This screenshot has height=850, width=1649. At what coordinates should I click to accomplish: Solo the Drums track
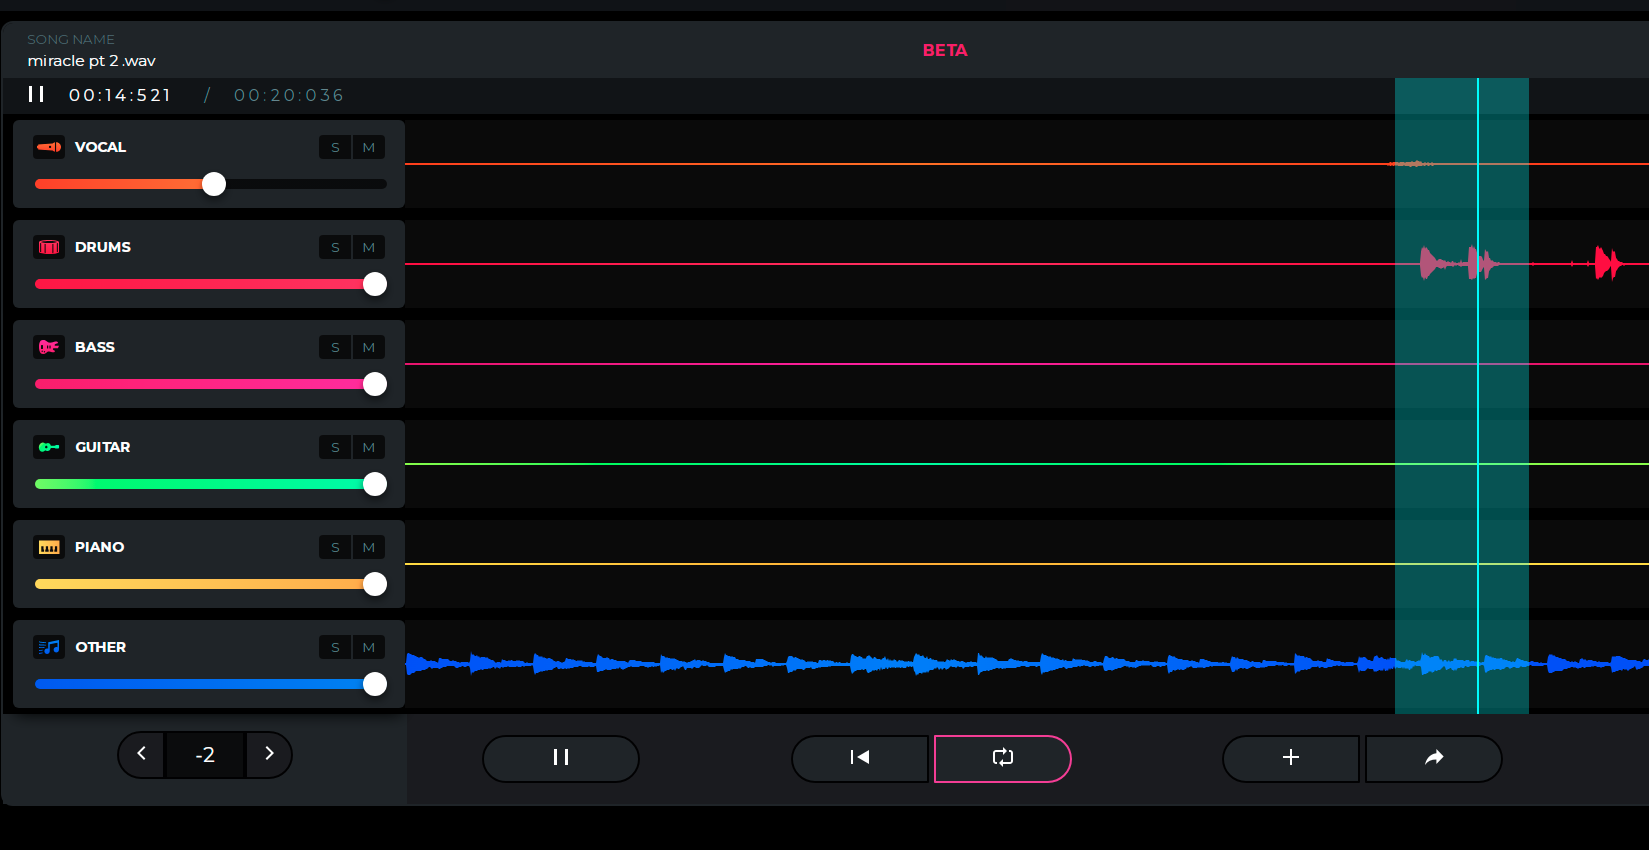(x=335, y=247)
